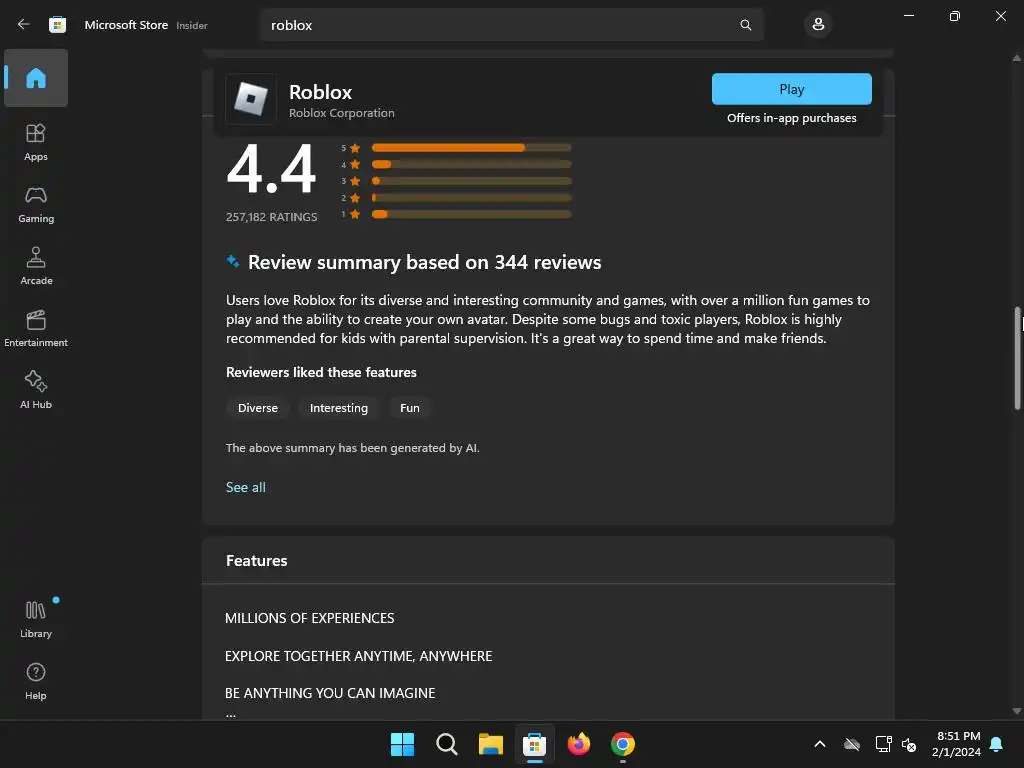Click the vertical scrollbar thumb
Screen dimensions: 1024x768
[x=1017, y=358]
